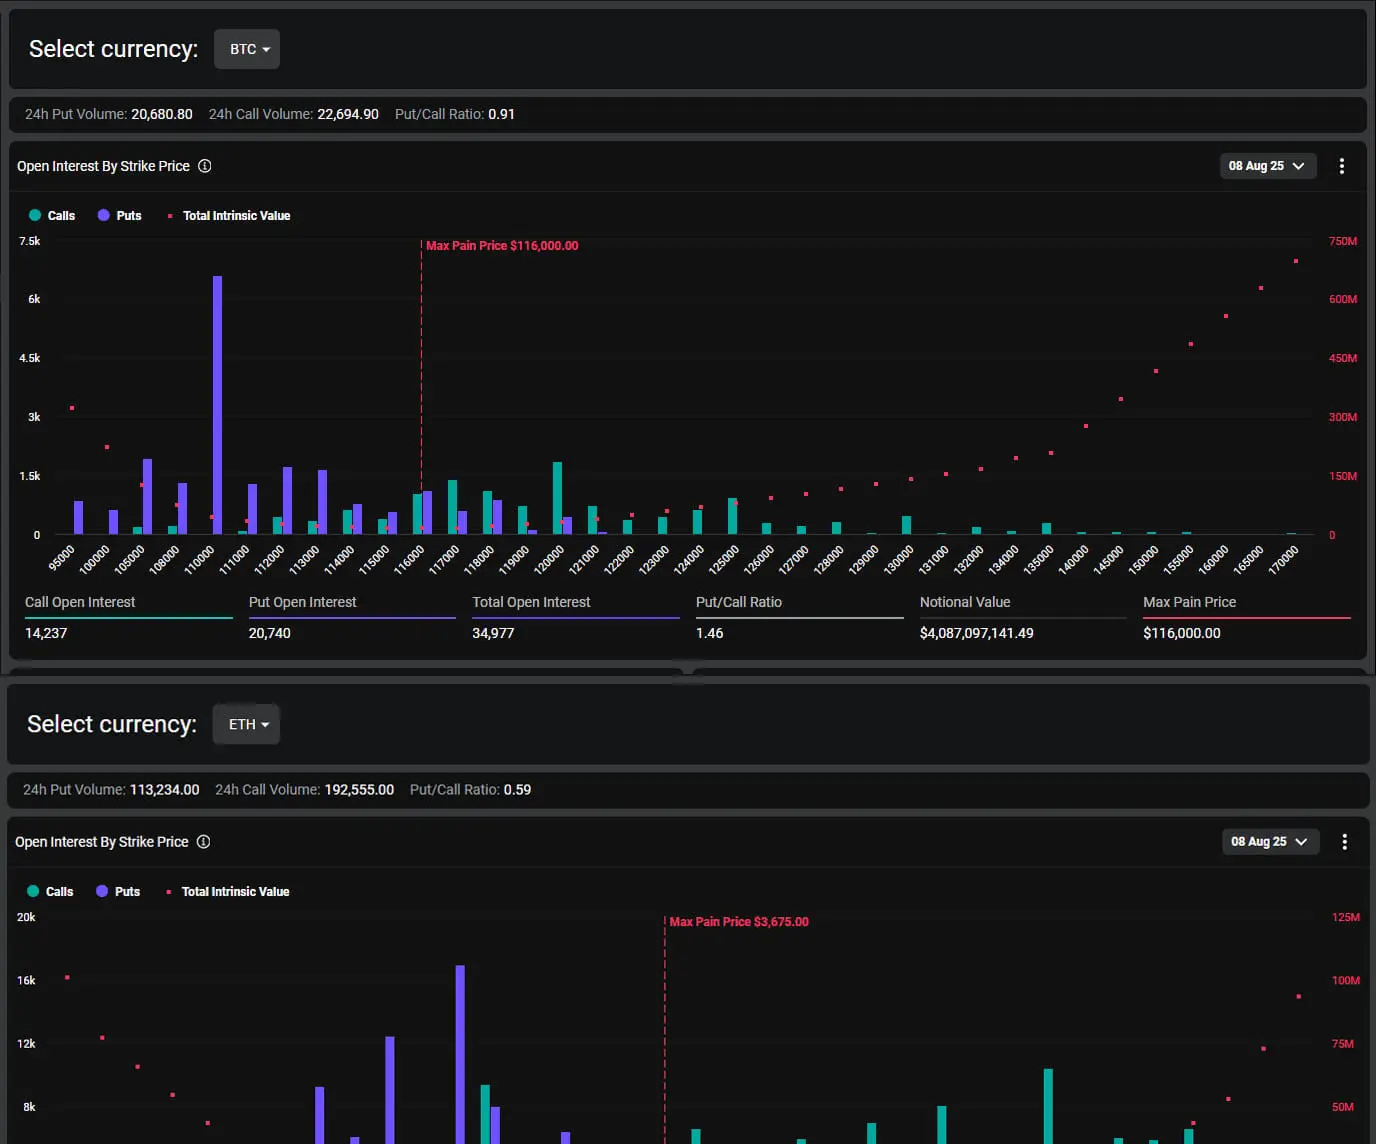Click the Open Interest By Strike Price title in BTC panel
The width and height of the screenshot is (1376, 1144).
click(x=103, y=166)
